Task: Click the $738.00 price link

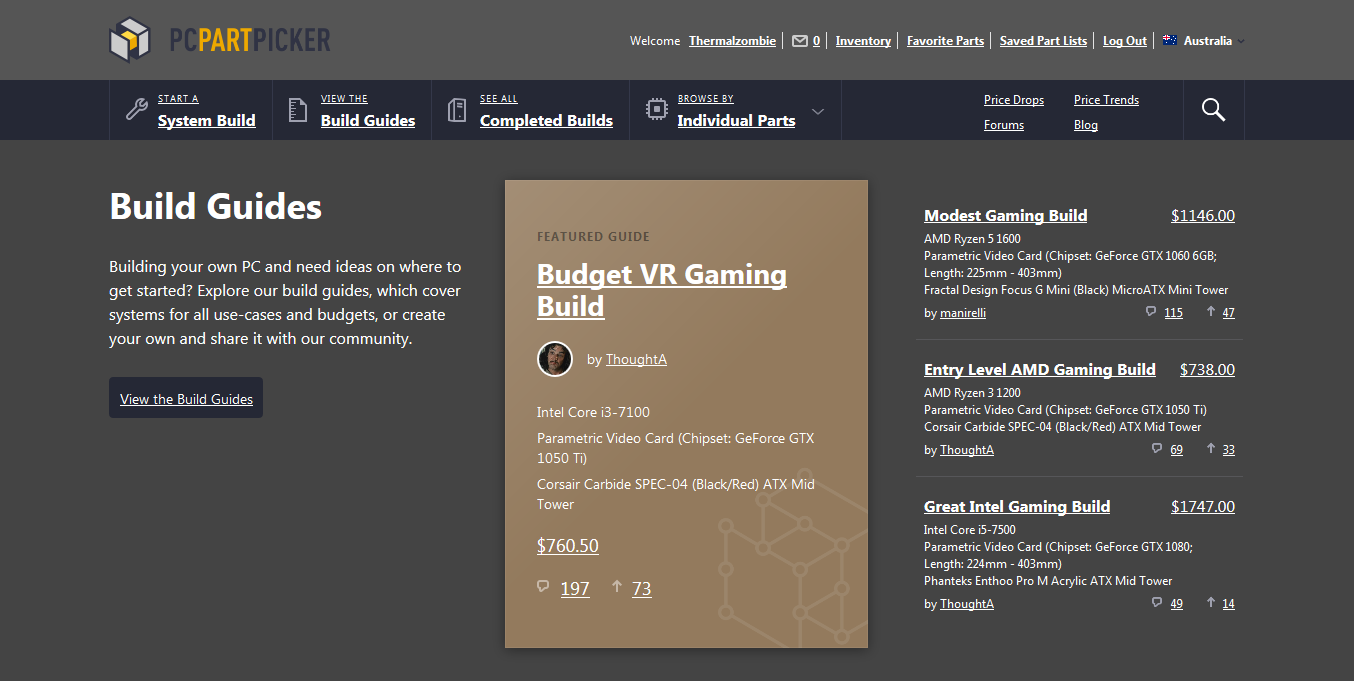Action: coord(1207,369)
